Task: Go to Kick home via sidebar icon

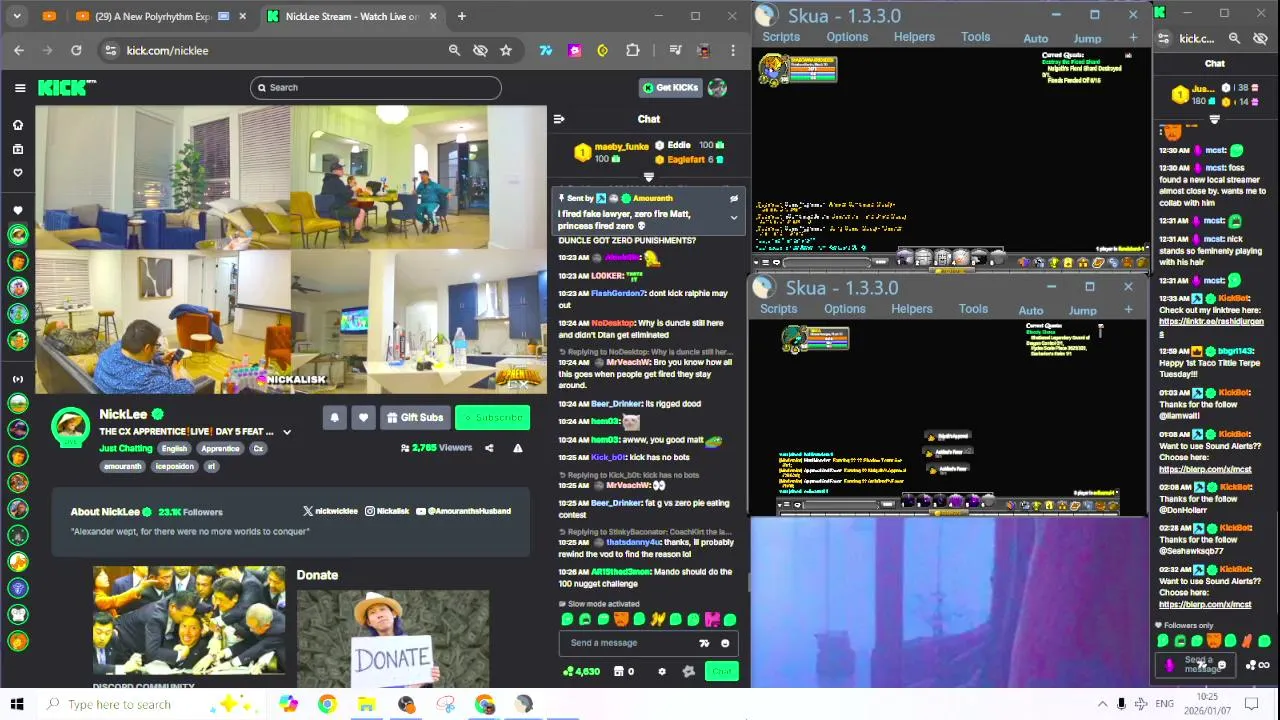Action: click(x=17, y=125)
